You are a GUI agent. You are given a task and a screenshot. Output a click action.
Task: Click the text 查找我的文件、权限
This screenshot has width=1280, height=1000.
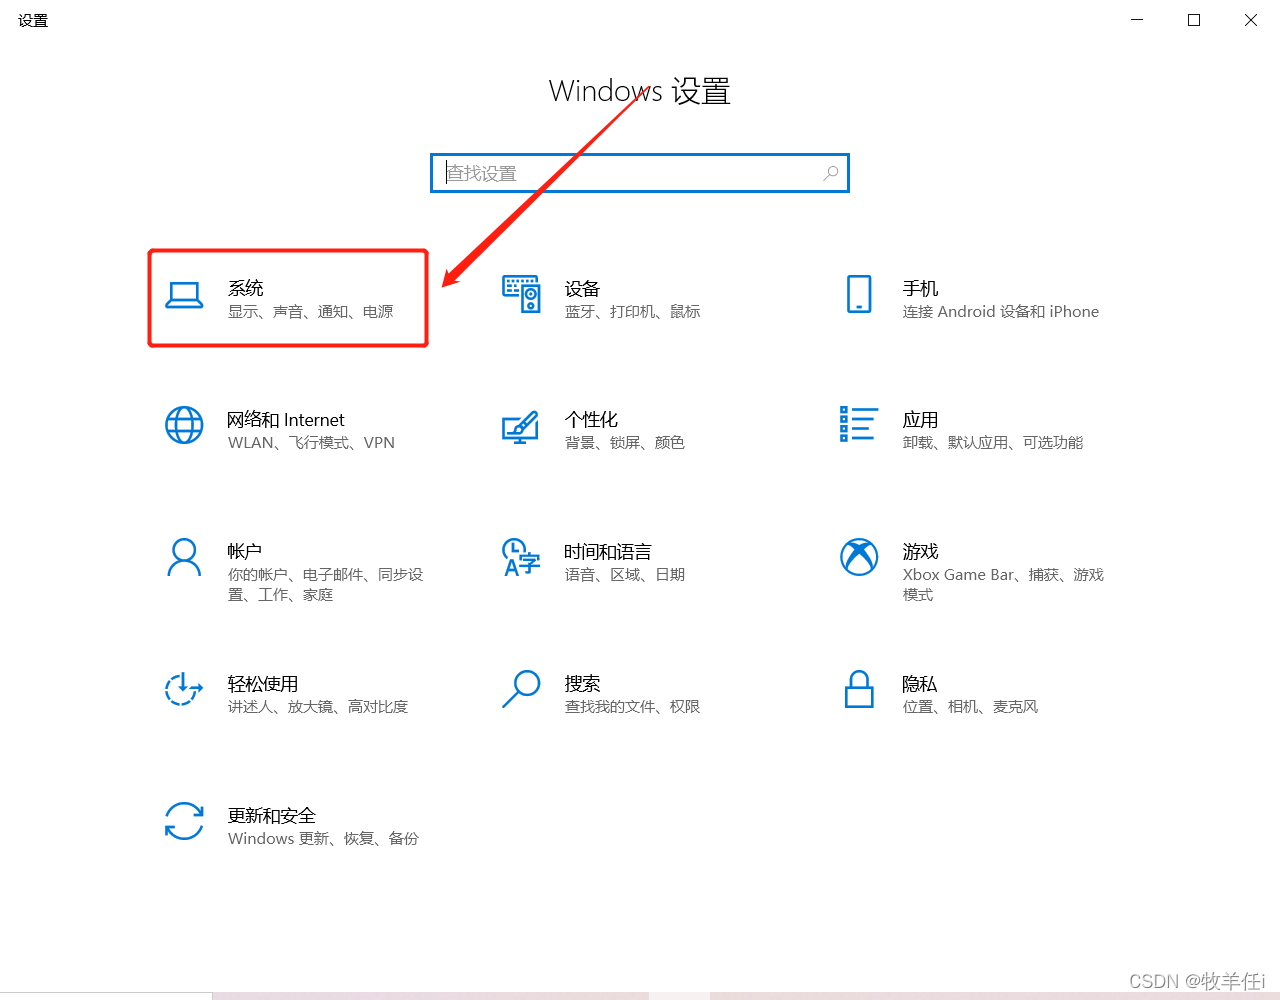[633, 707]
